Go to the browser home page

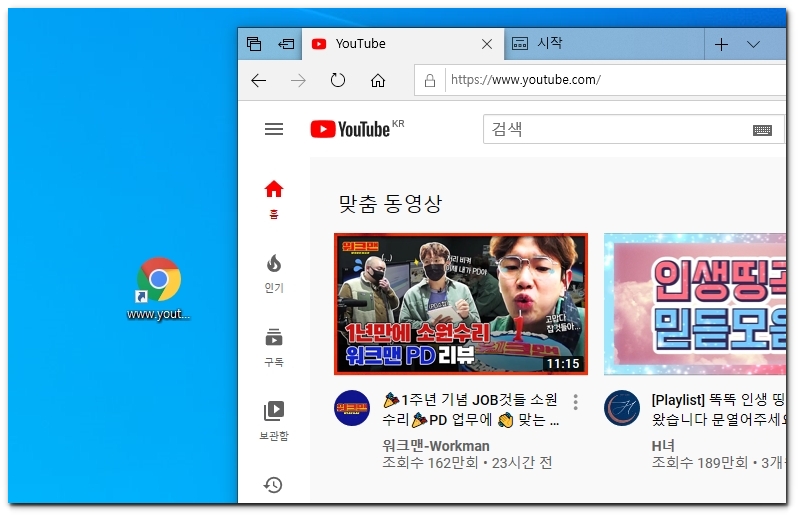coord(378,80)
